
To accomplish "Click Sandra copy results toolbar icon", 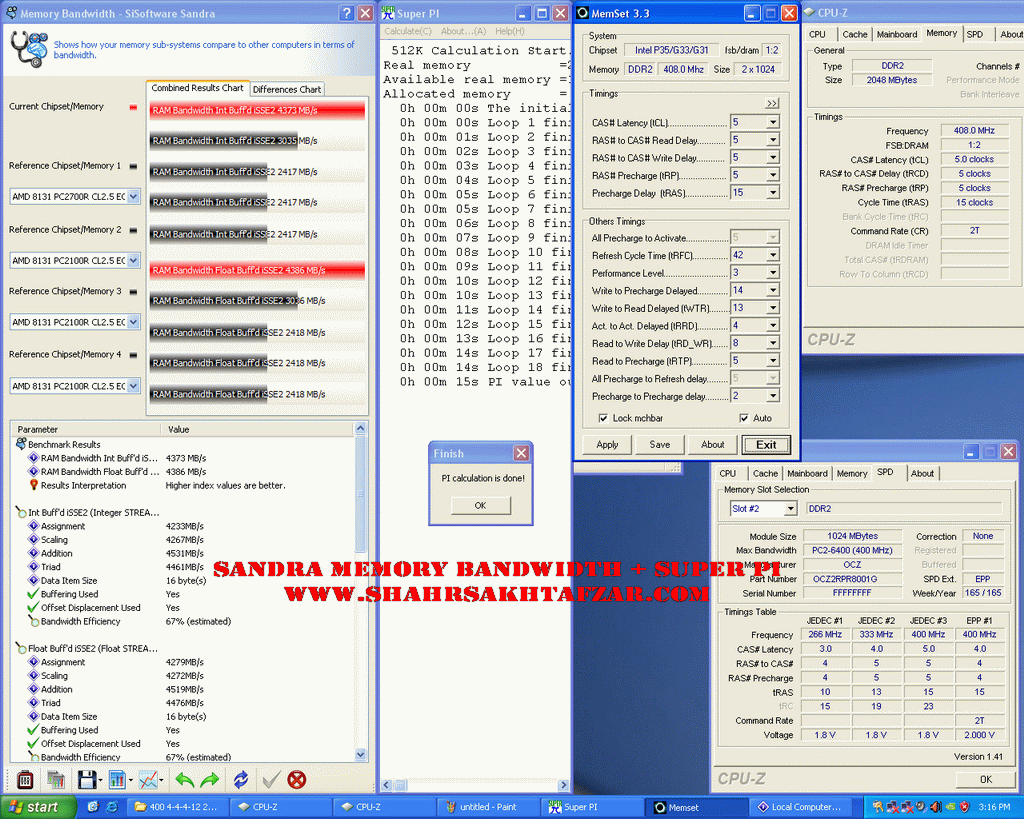I will 56,779.
